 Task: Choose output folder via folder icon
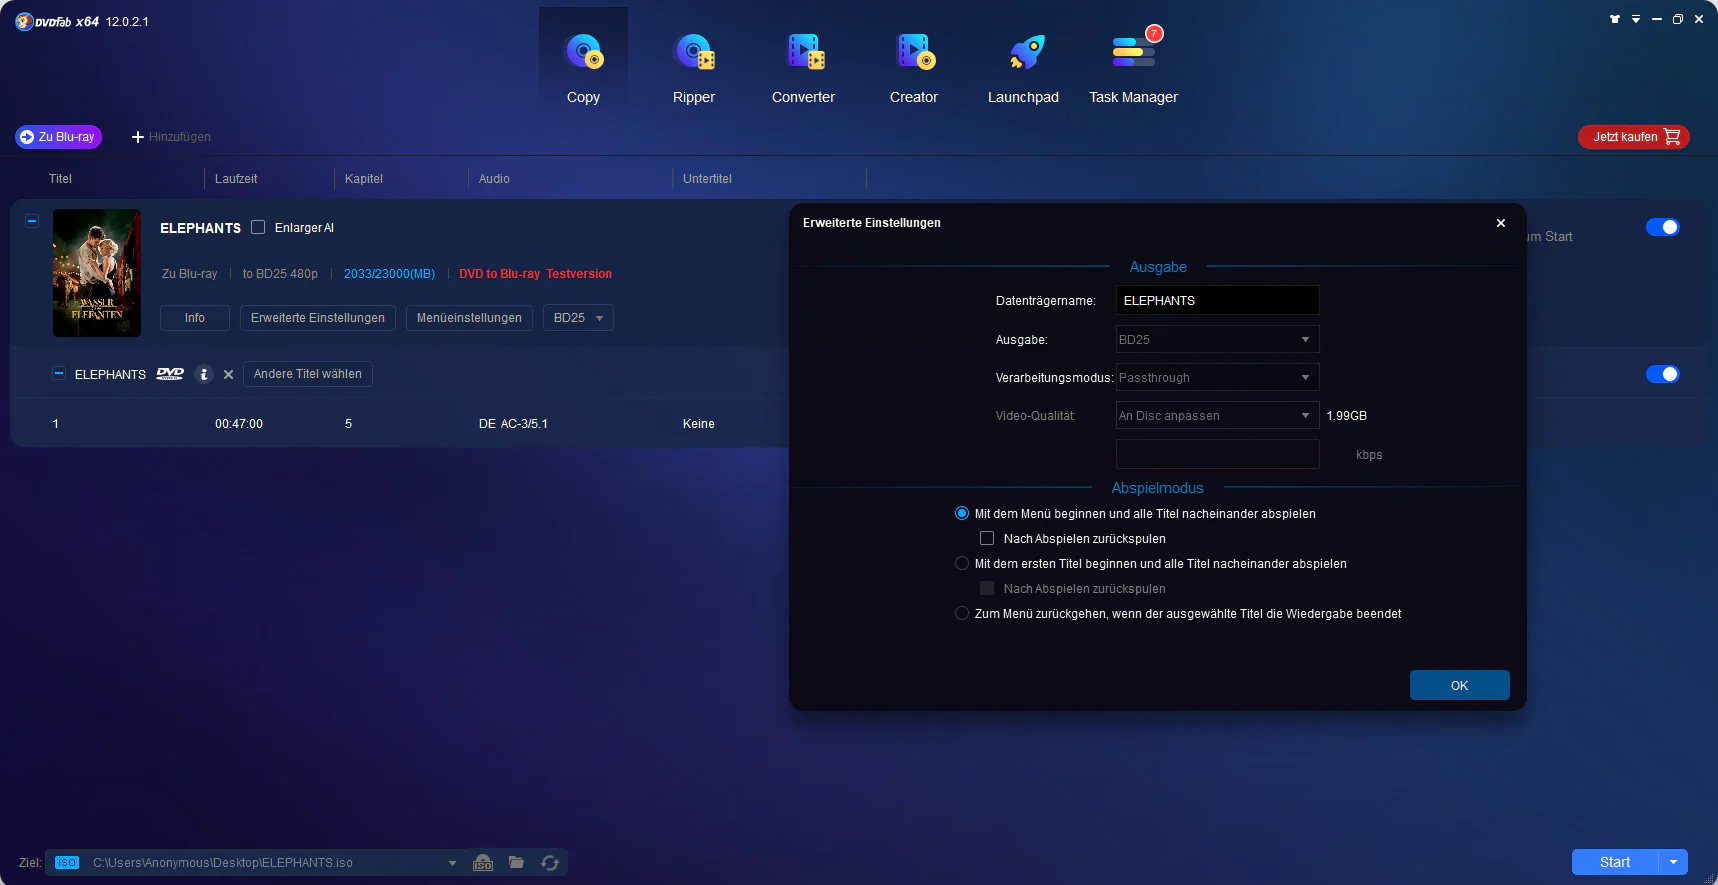click(x=516, y=862)
